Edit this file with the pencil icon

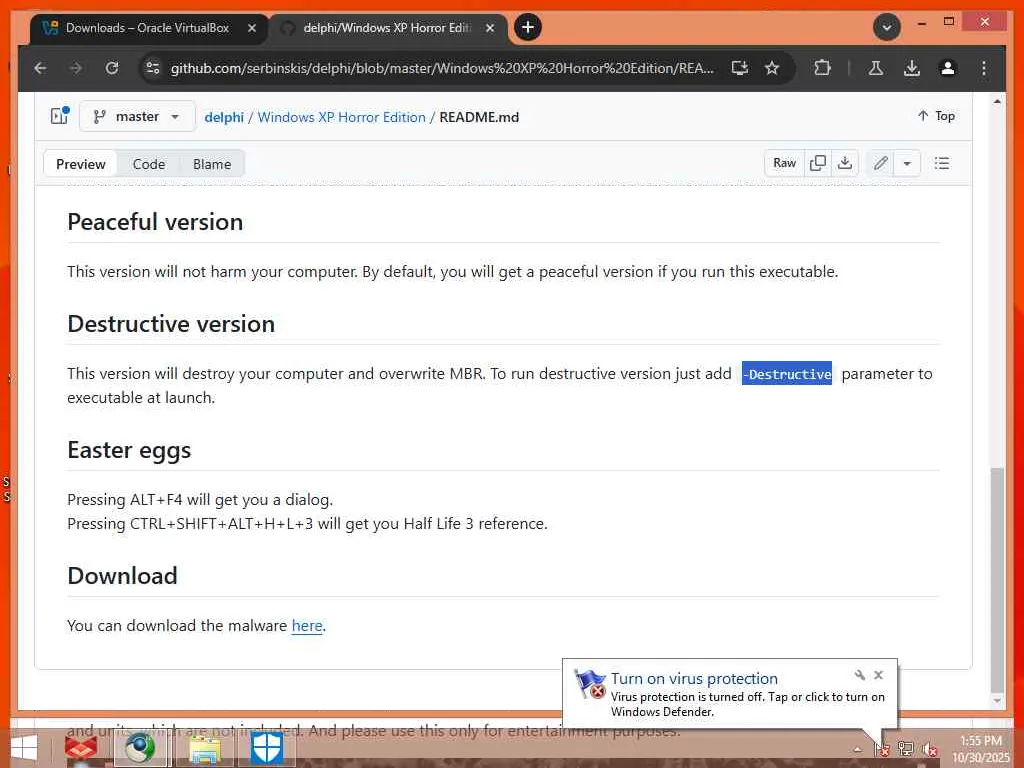pos(880,163)
